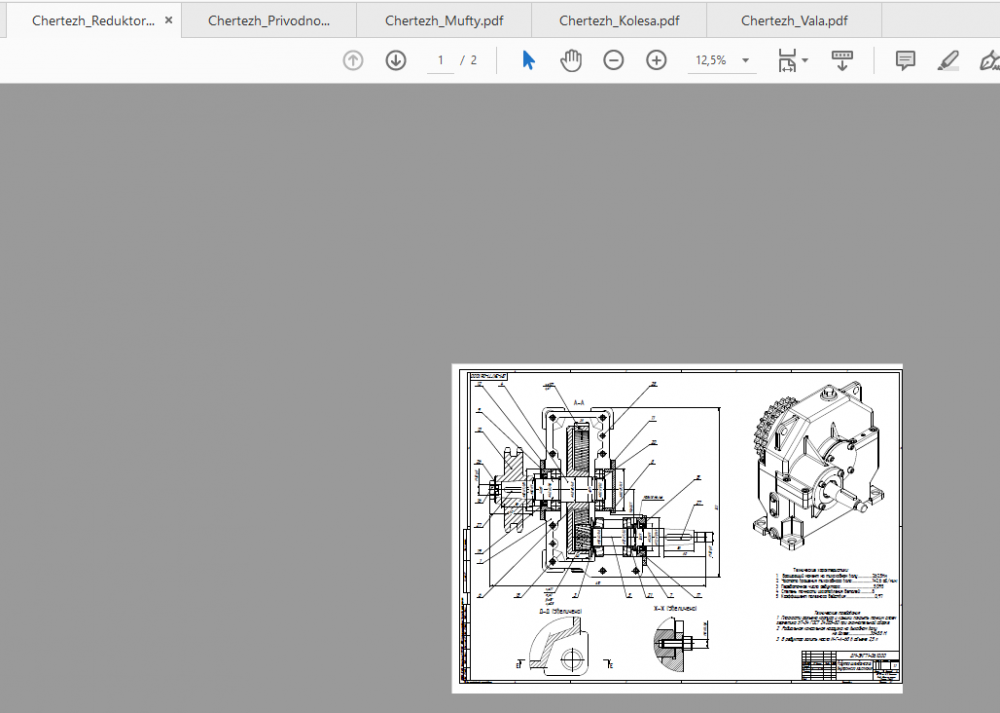Viewport: 1000px width, 713px height.
Task: Open the Chertezh_Vala.pdf tab
Action: point(794,20)
